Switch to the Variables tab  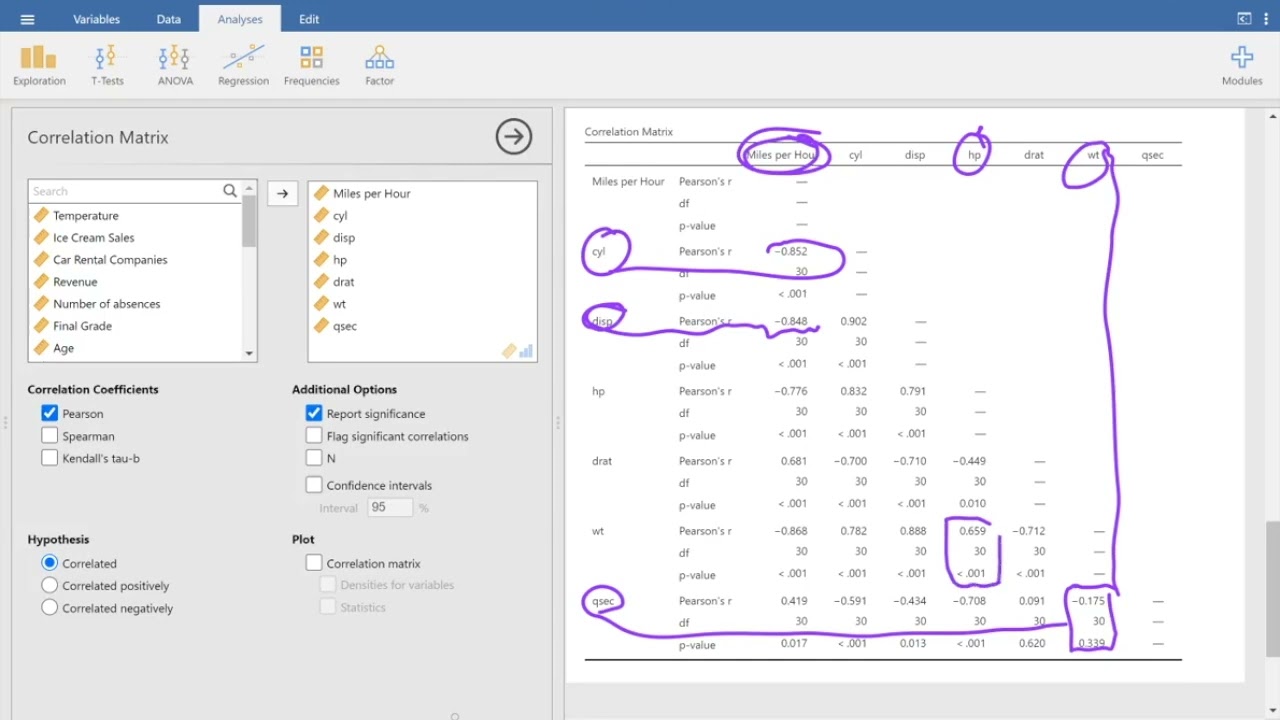96,19
